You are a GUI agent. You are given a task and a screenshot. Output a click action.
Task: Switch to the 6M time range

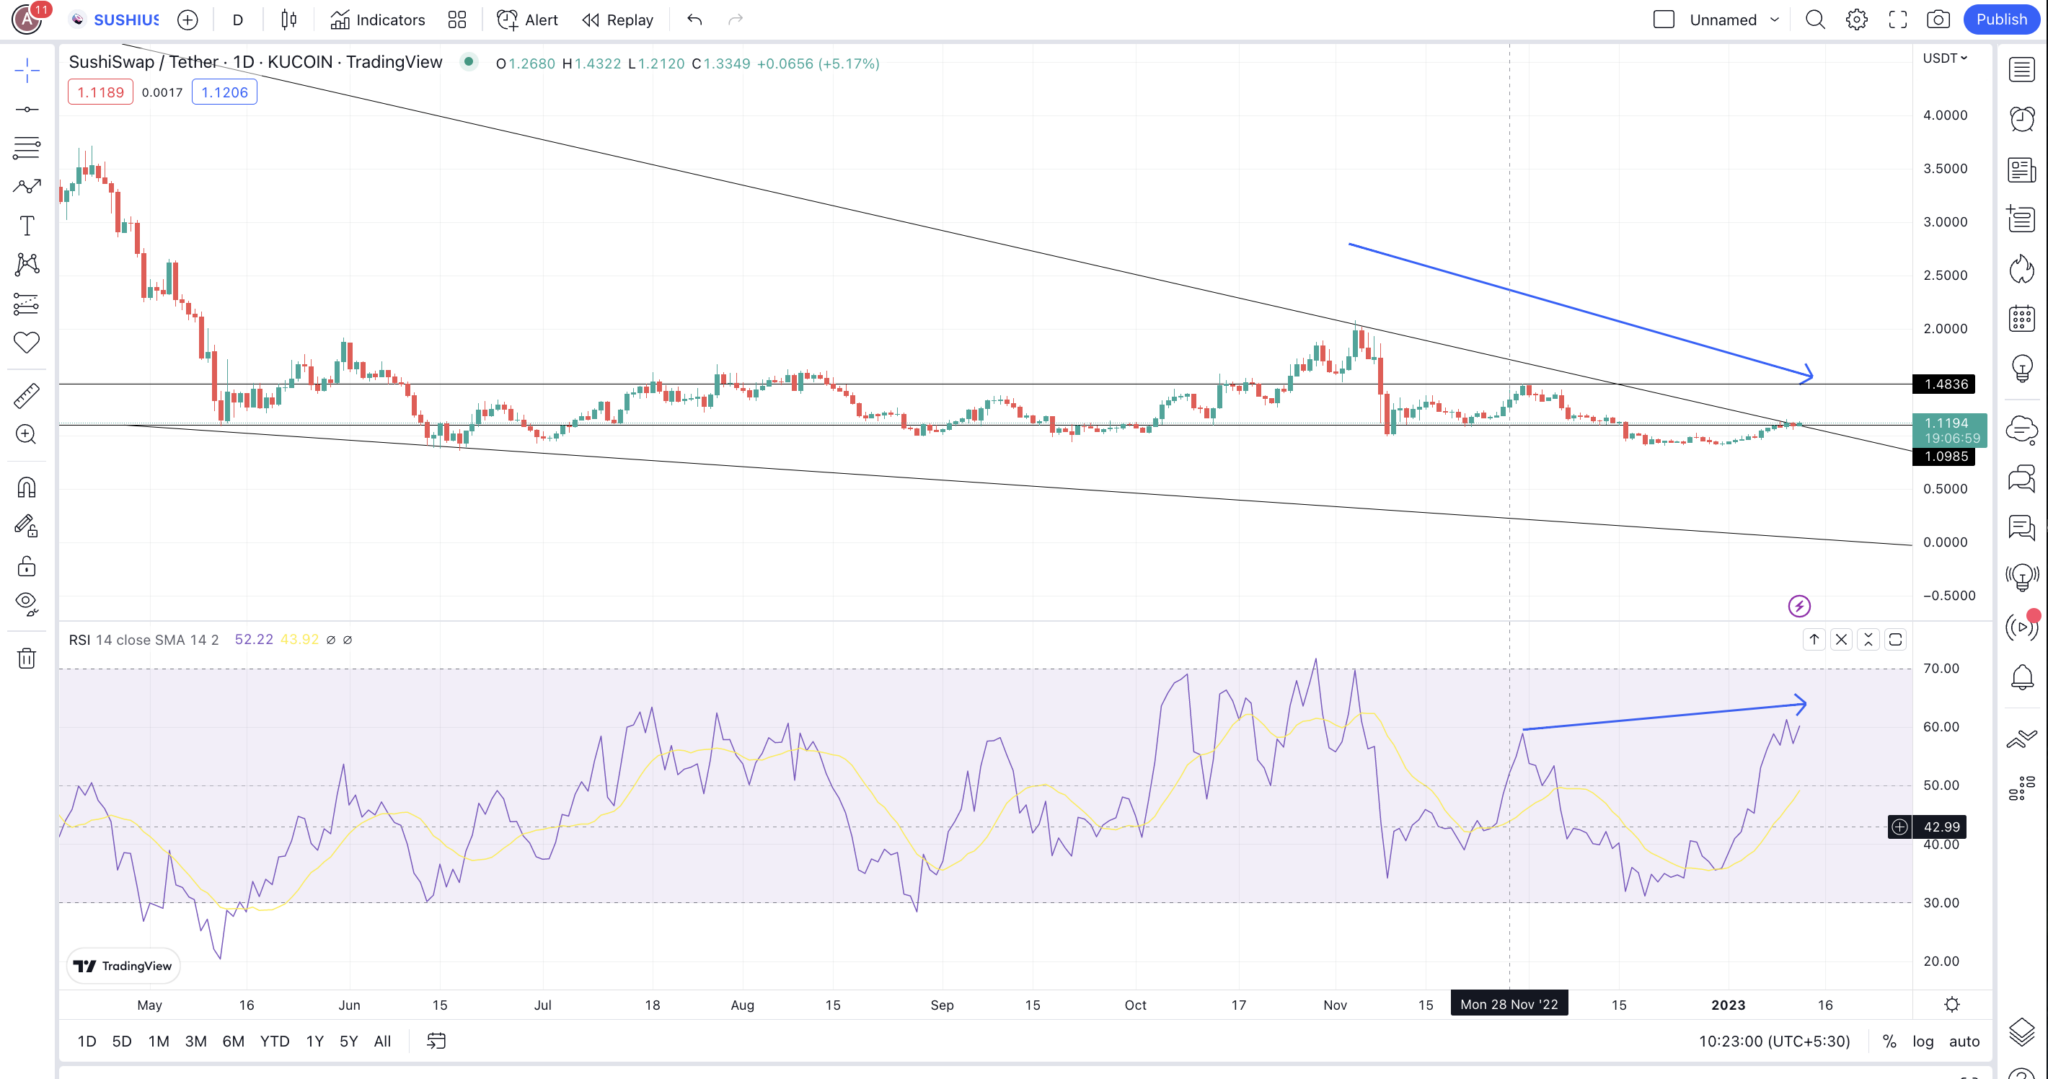coord(233,1041)
